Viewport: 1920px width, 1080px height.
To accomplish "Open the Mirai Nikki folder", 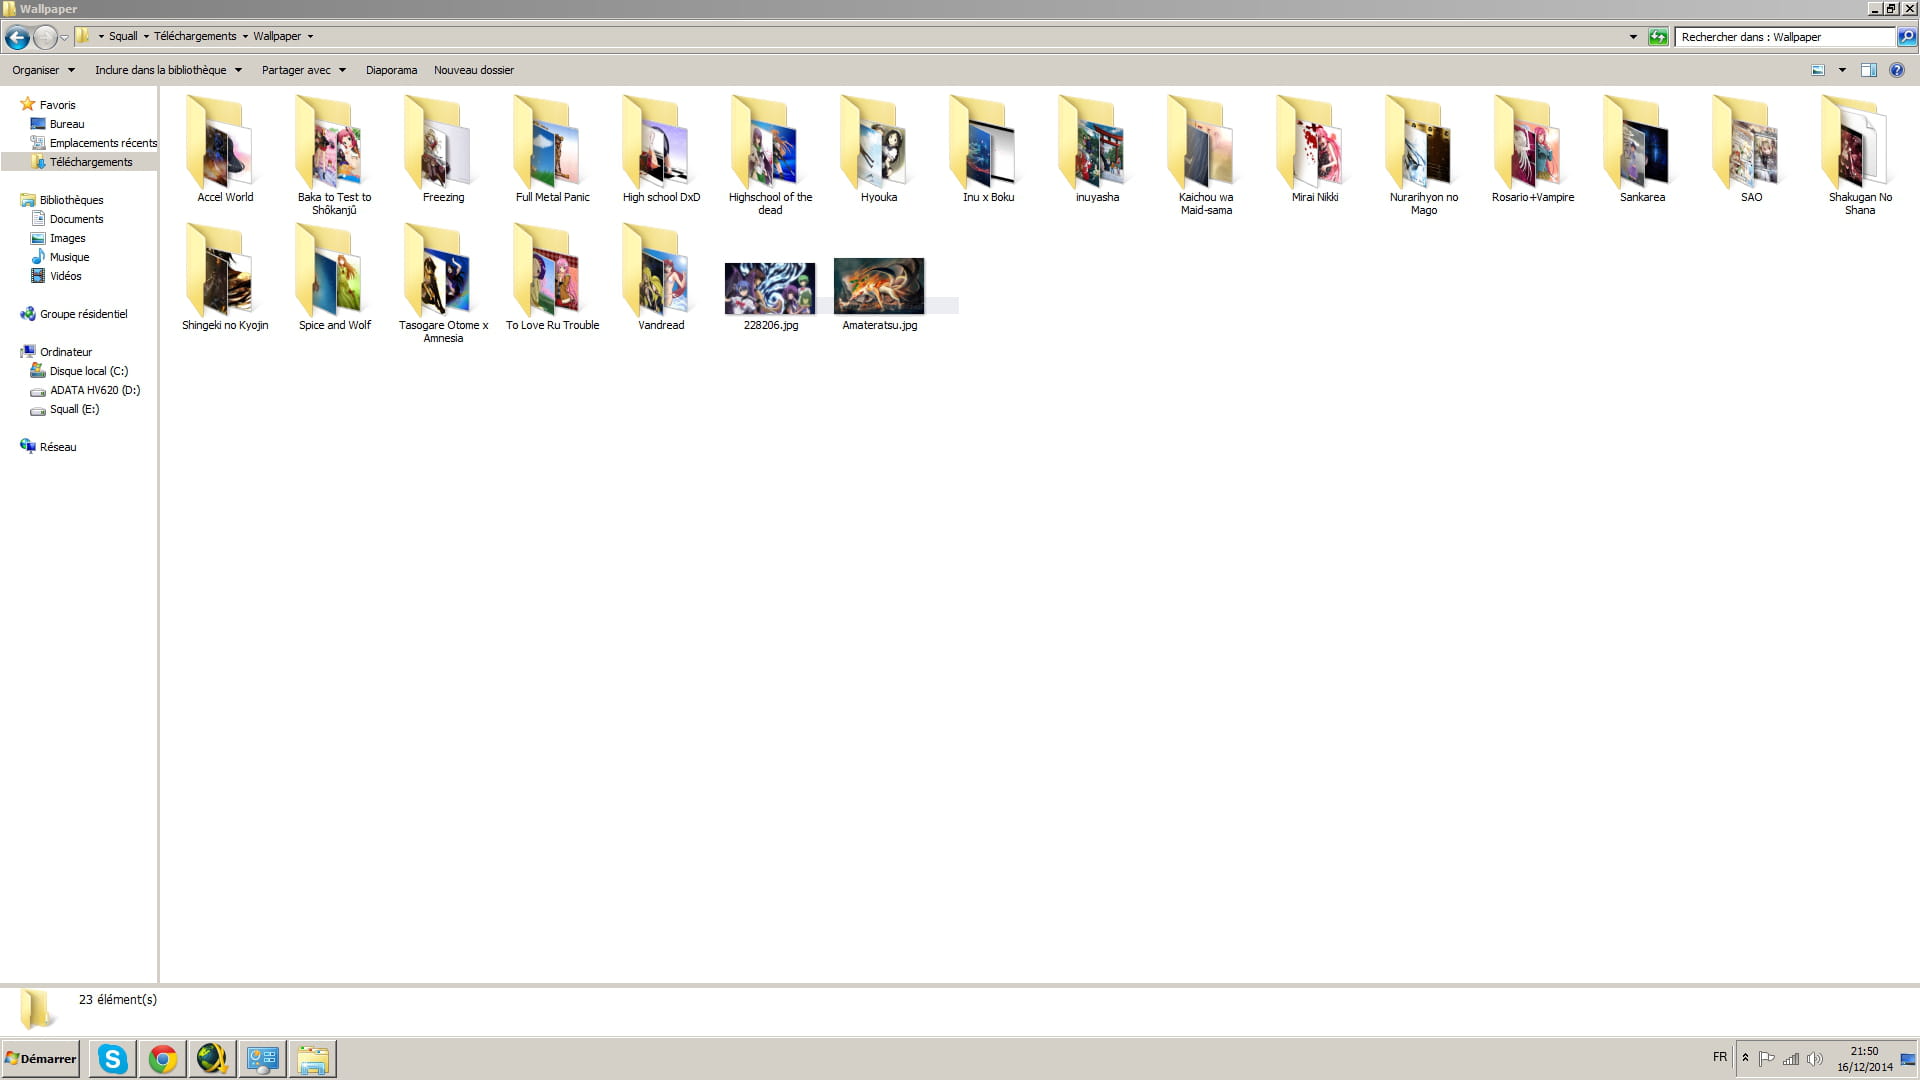I will pyautogui.click(x=1315, y=150).
